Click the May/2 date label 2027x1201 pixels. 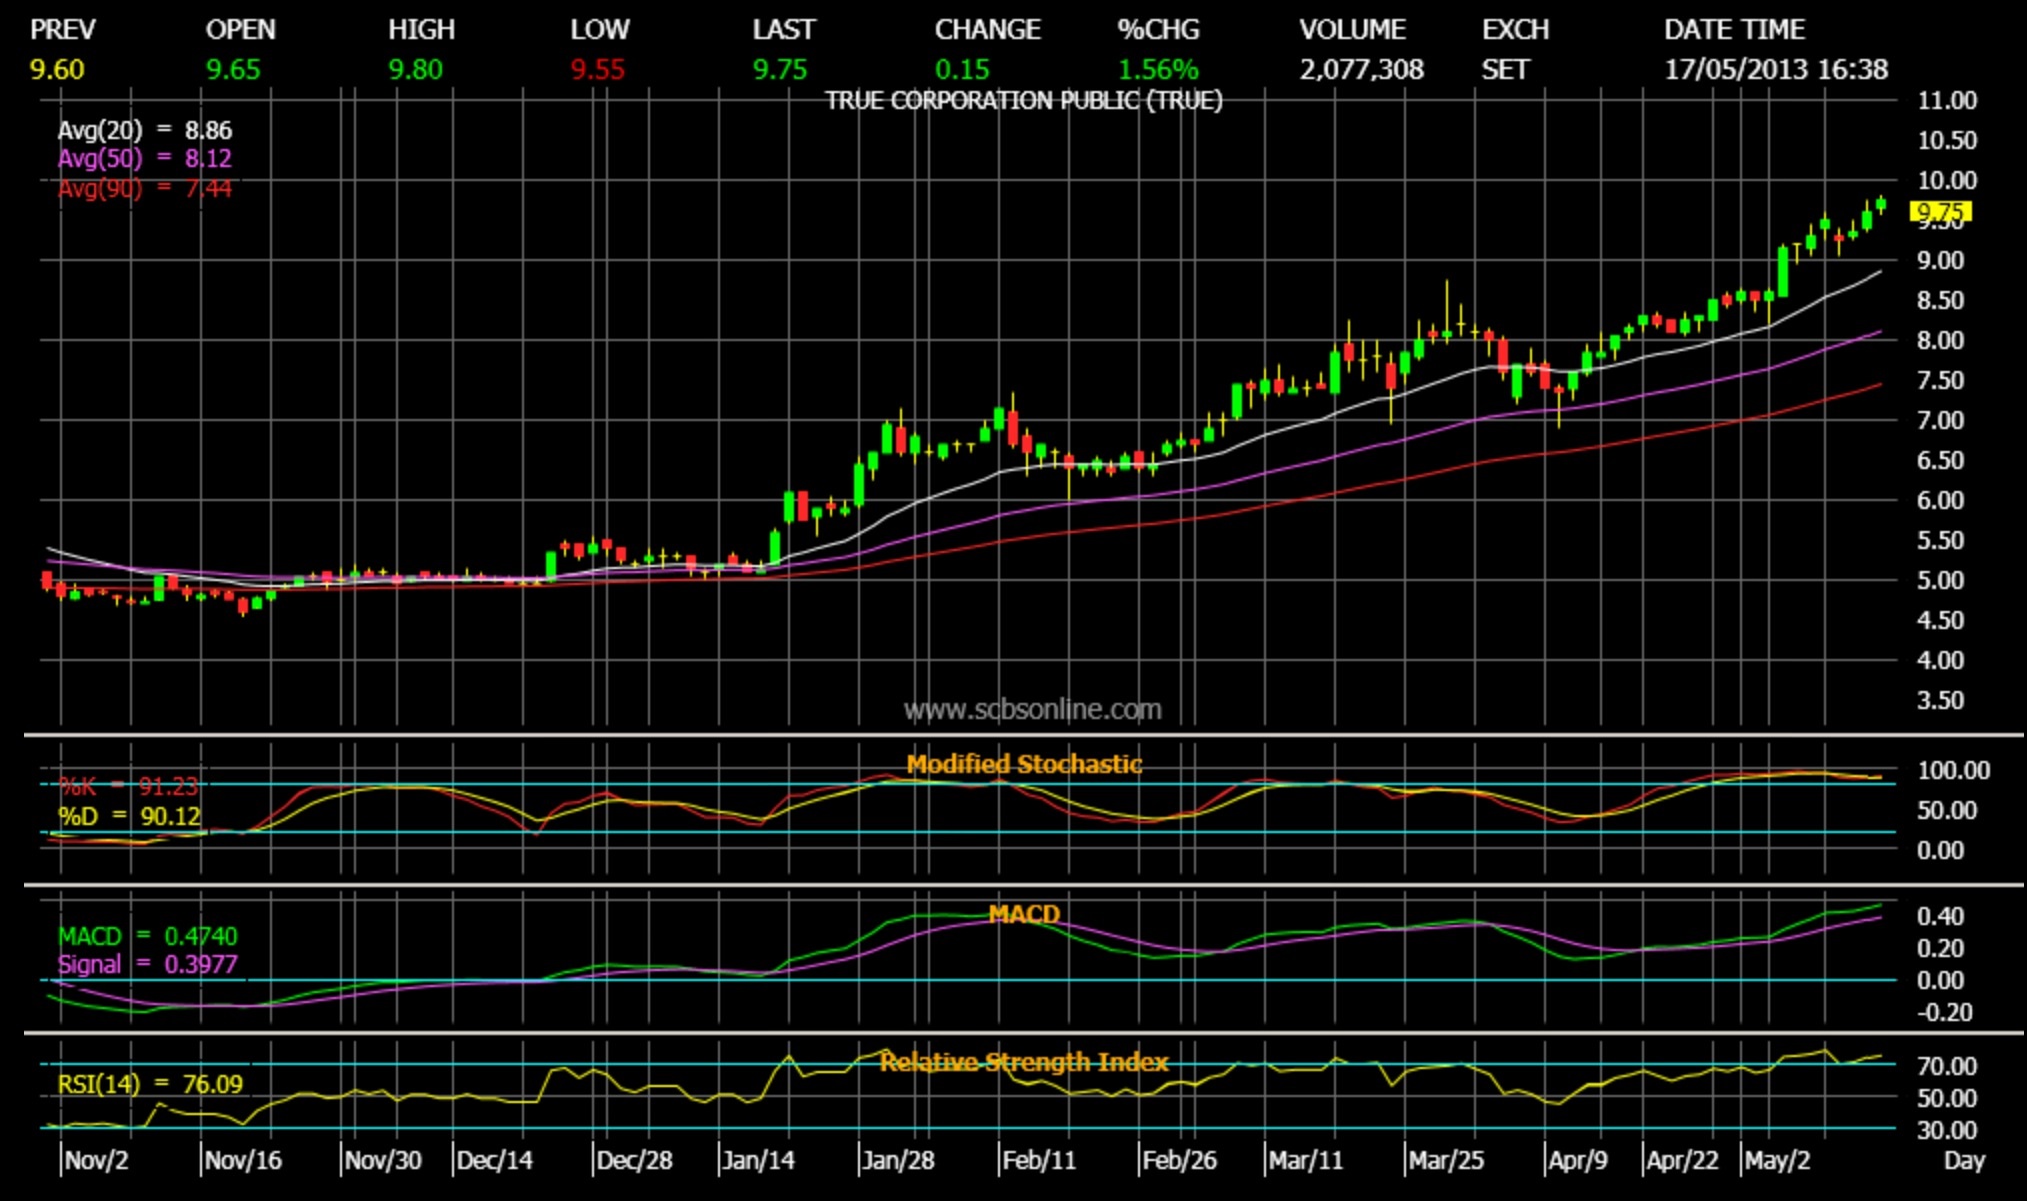point(1778,1161)
